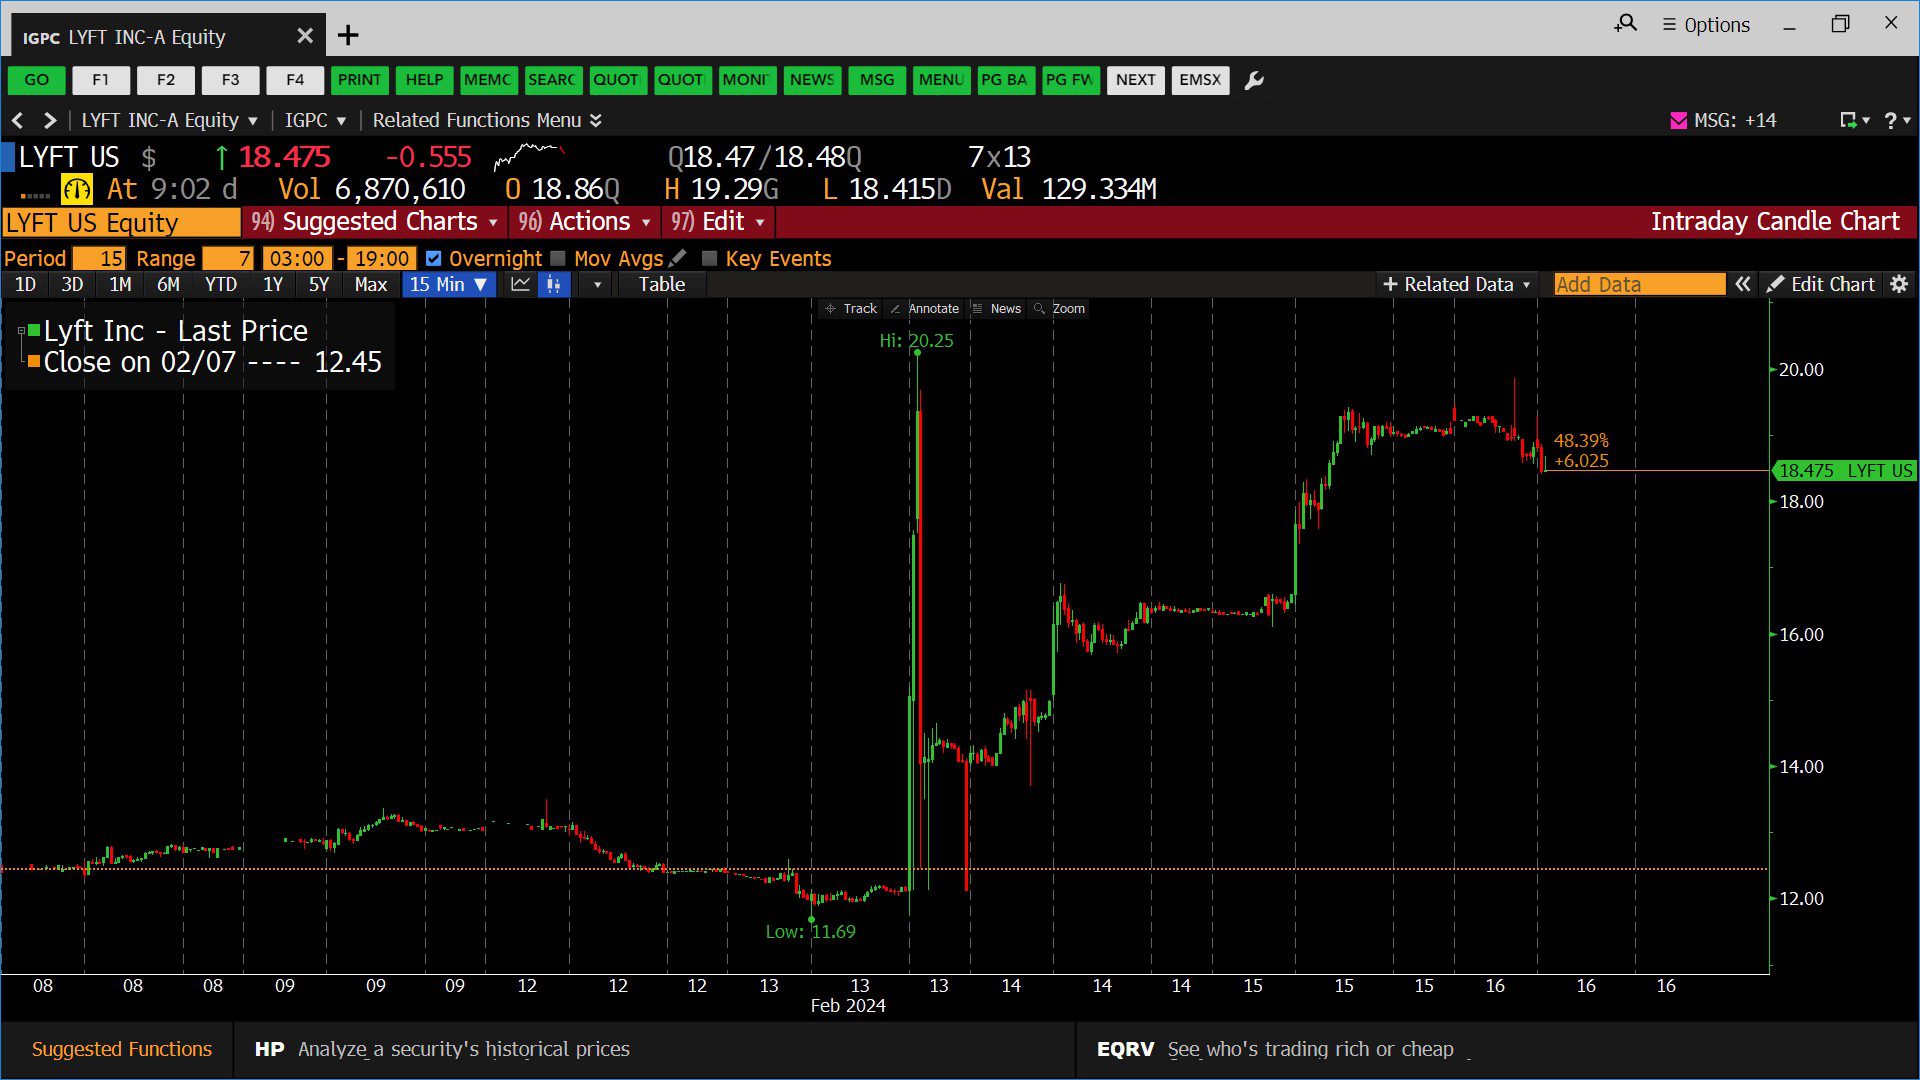Select the 6M time range tab

168,284
